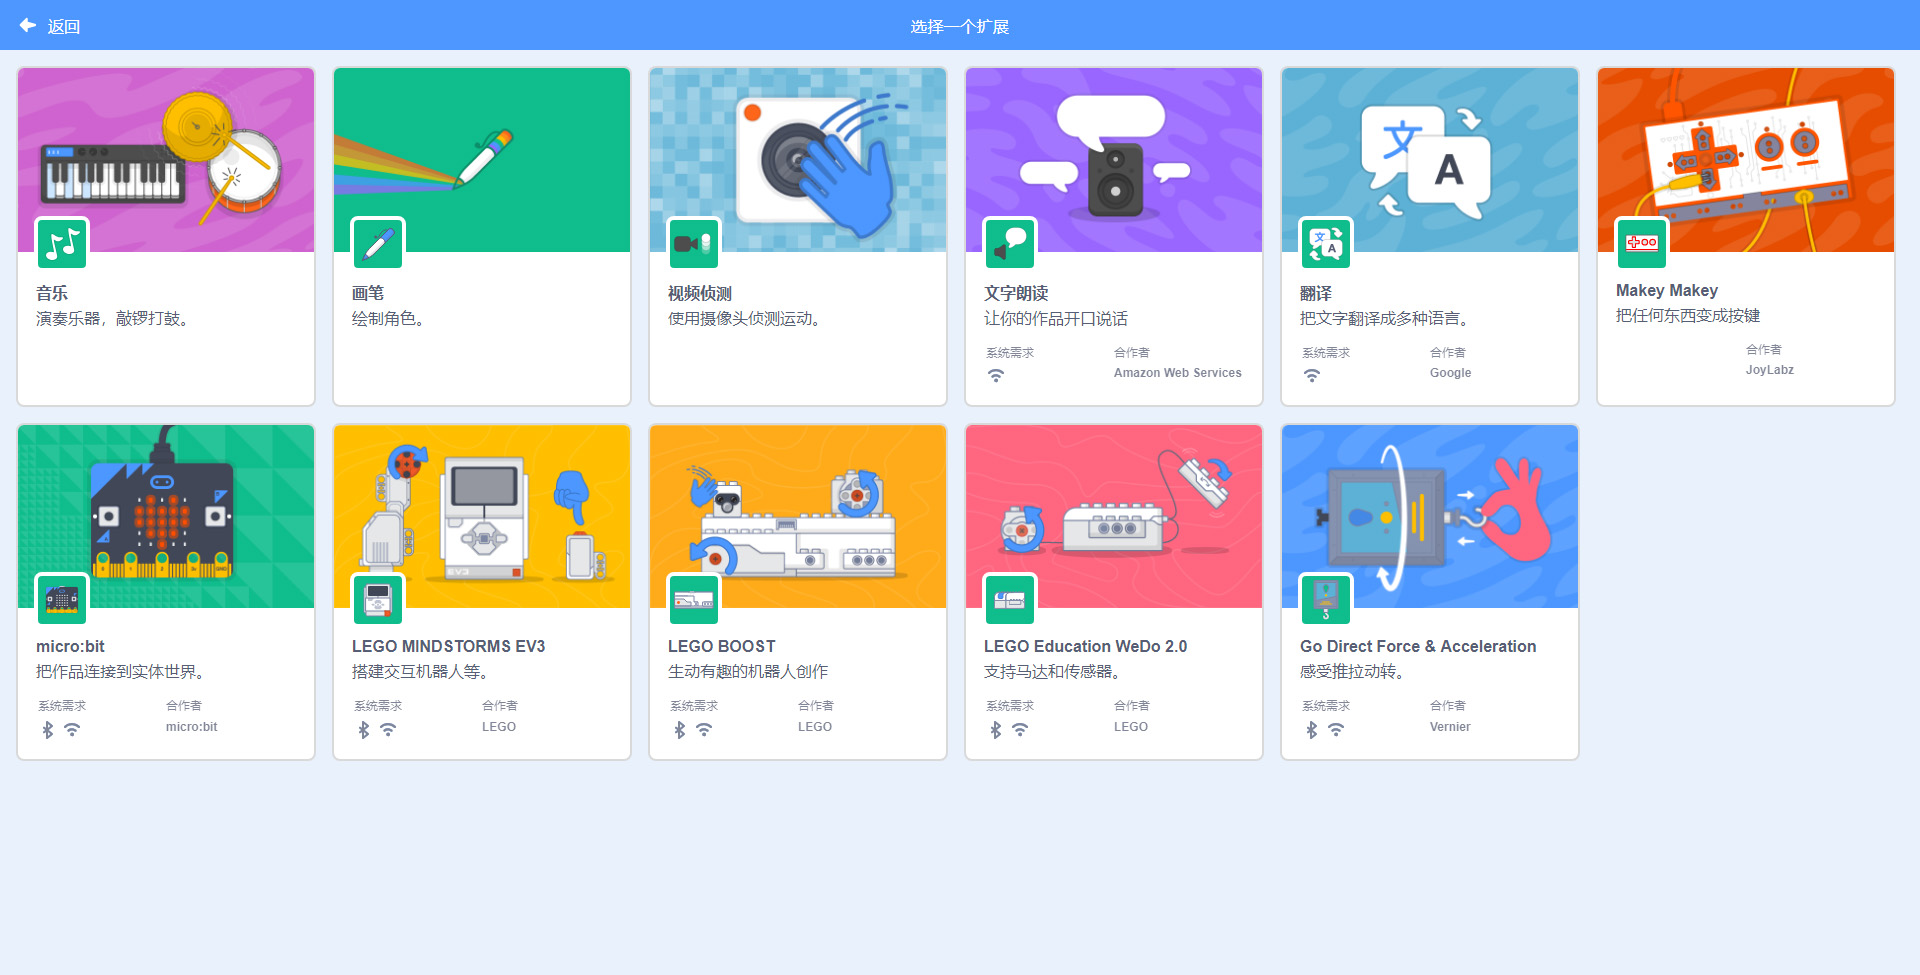1920x975 pixels.
Task: Click the Go Direct Force badge icon
Action: point(1326,599)
